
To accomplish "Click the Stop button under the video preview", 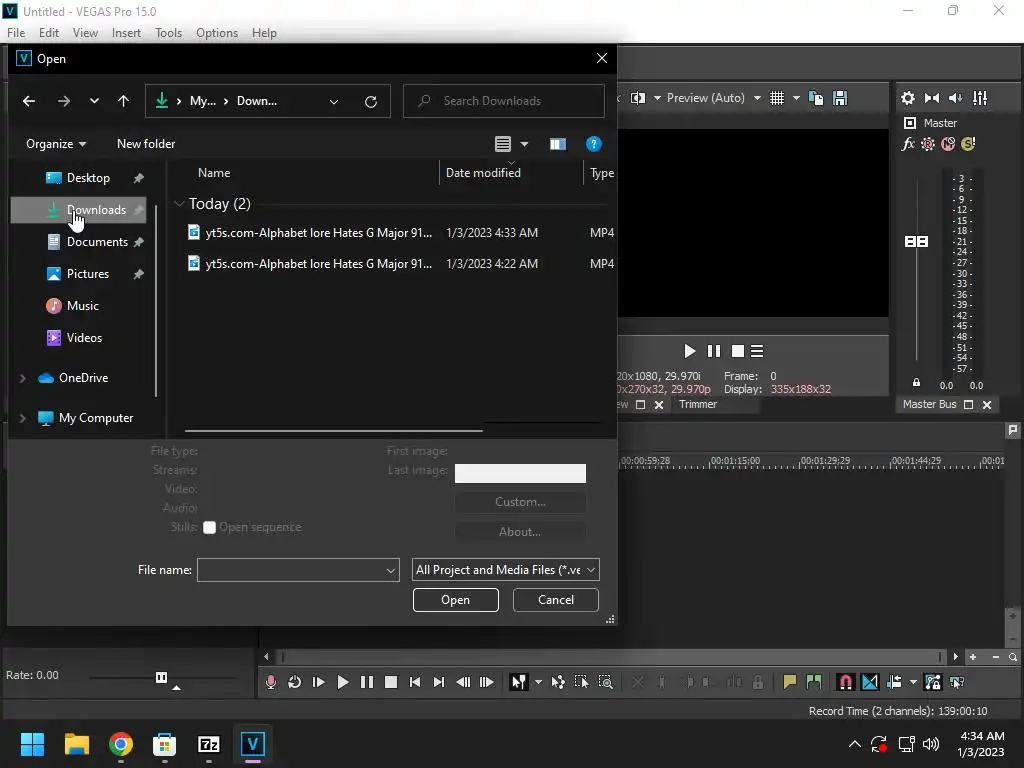I will [x=738, y=351].
